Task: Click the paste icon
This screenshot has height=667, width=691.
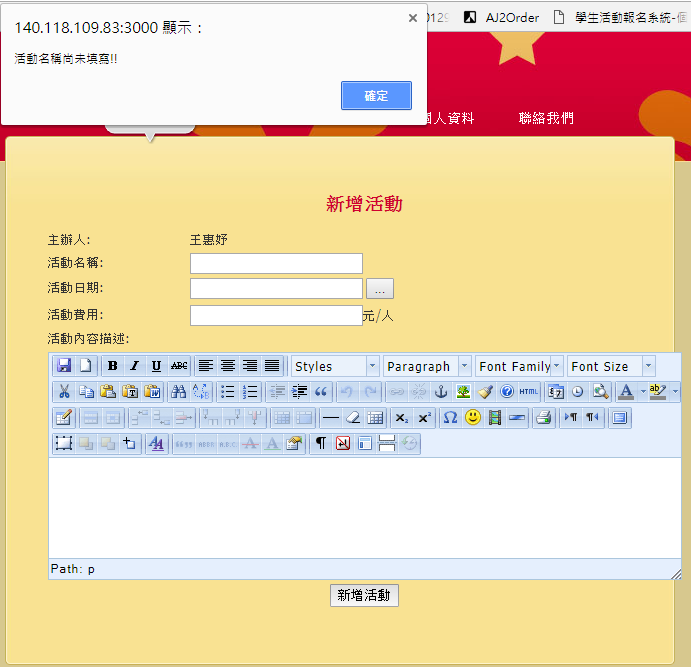Action: 108,392
